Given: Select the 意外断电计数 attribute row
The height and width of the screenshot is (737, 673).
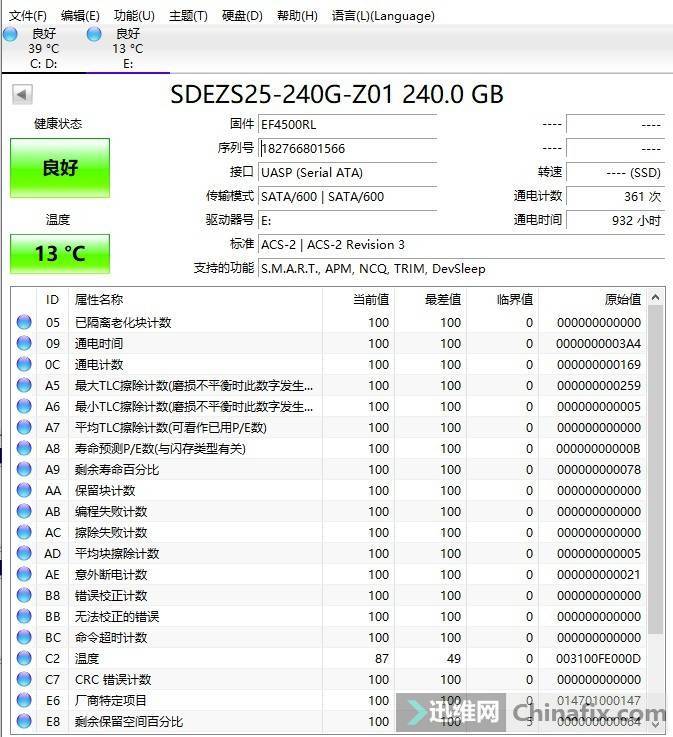Looking at the screenshot, I should (x=329, y=574).
